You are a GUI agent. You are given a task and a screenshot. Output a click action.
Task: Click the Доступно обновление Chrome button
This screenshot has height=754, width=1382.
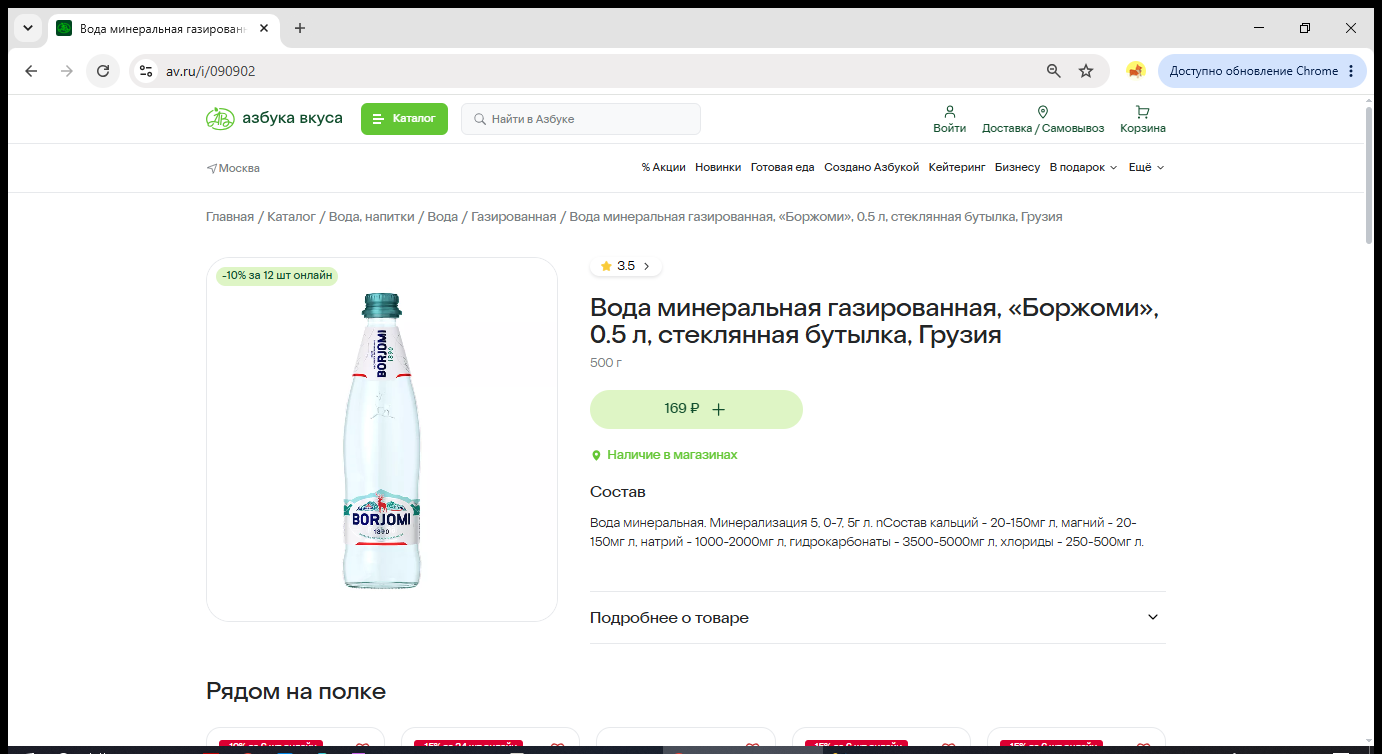click(x=1262, y=71)
